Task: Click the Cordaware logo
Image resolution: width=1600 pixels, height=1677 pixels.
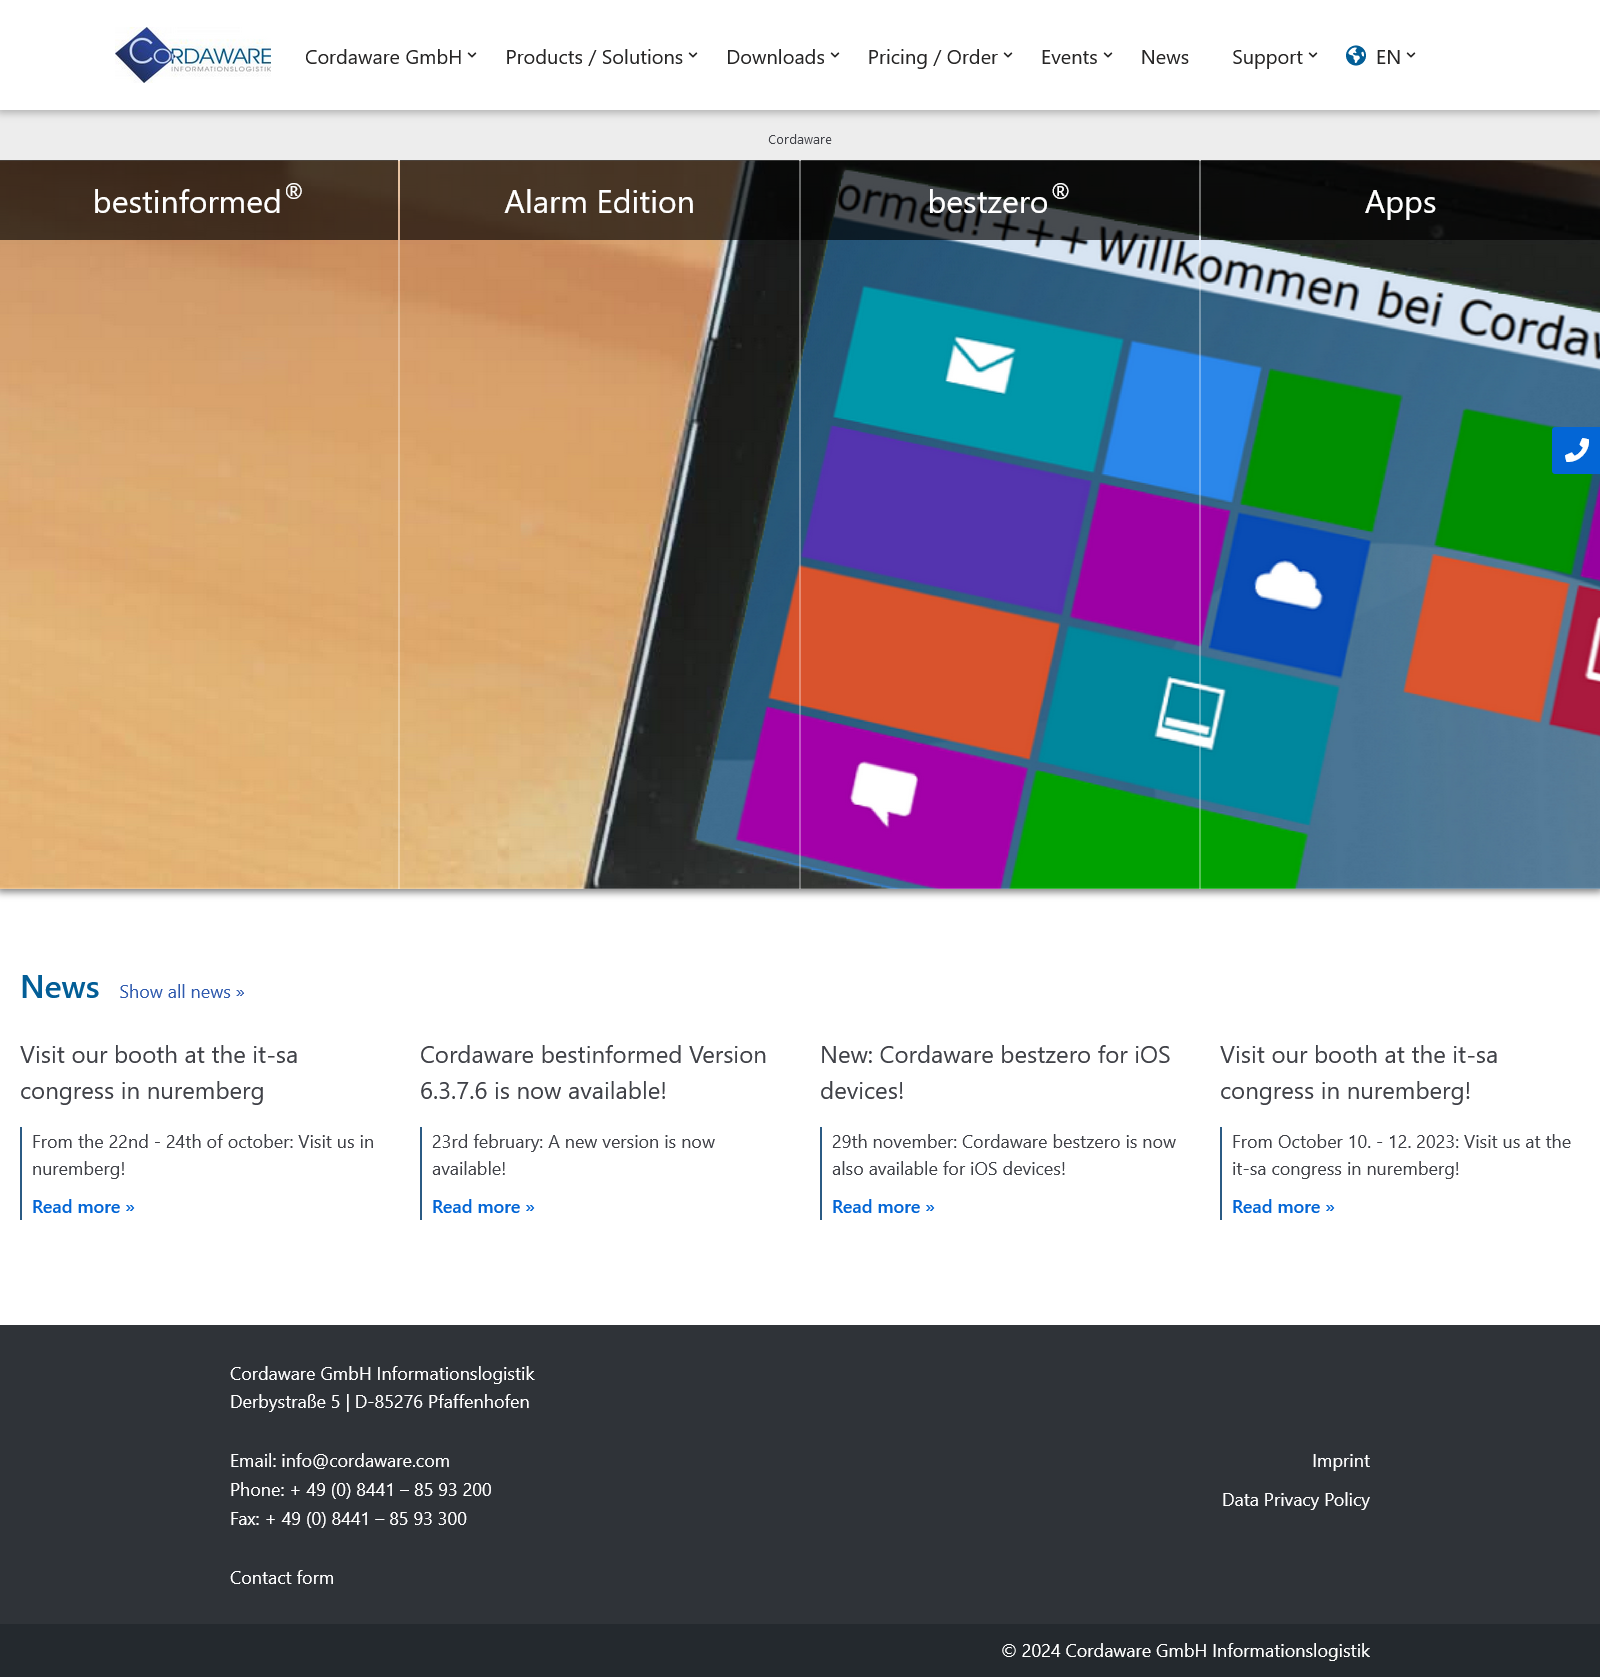Action: [193, 55]
